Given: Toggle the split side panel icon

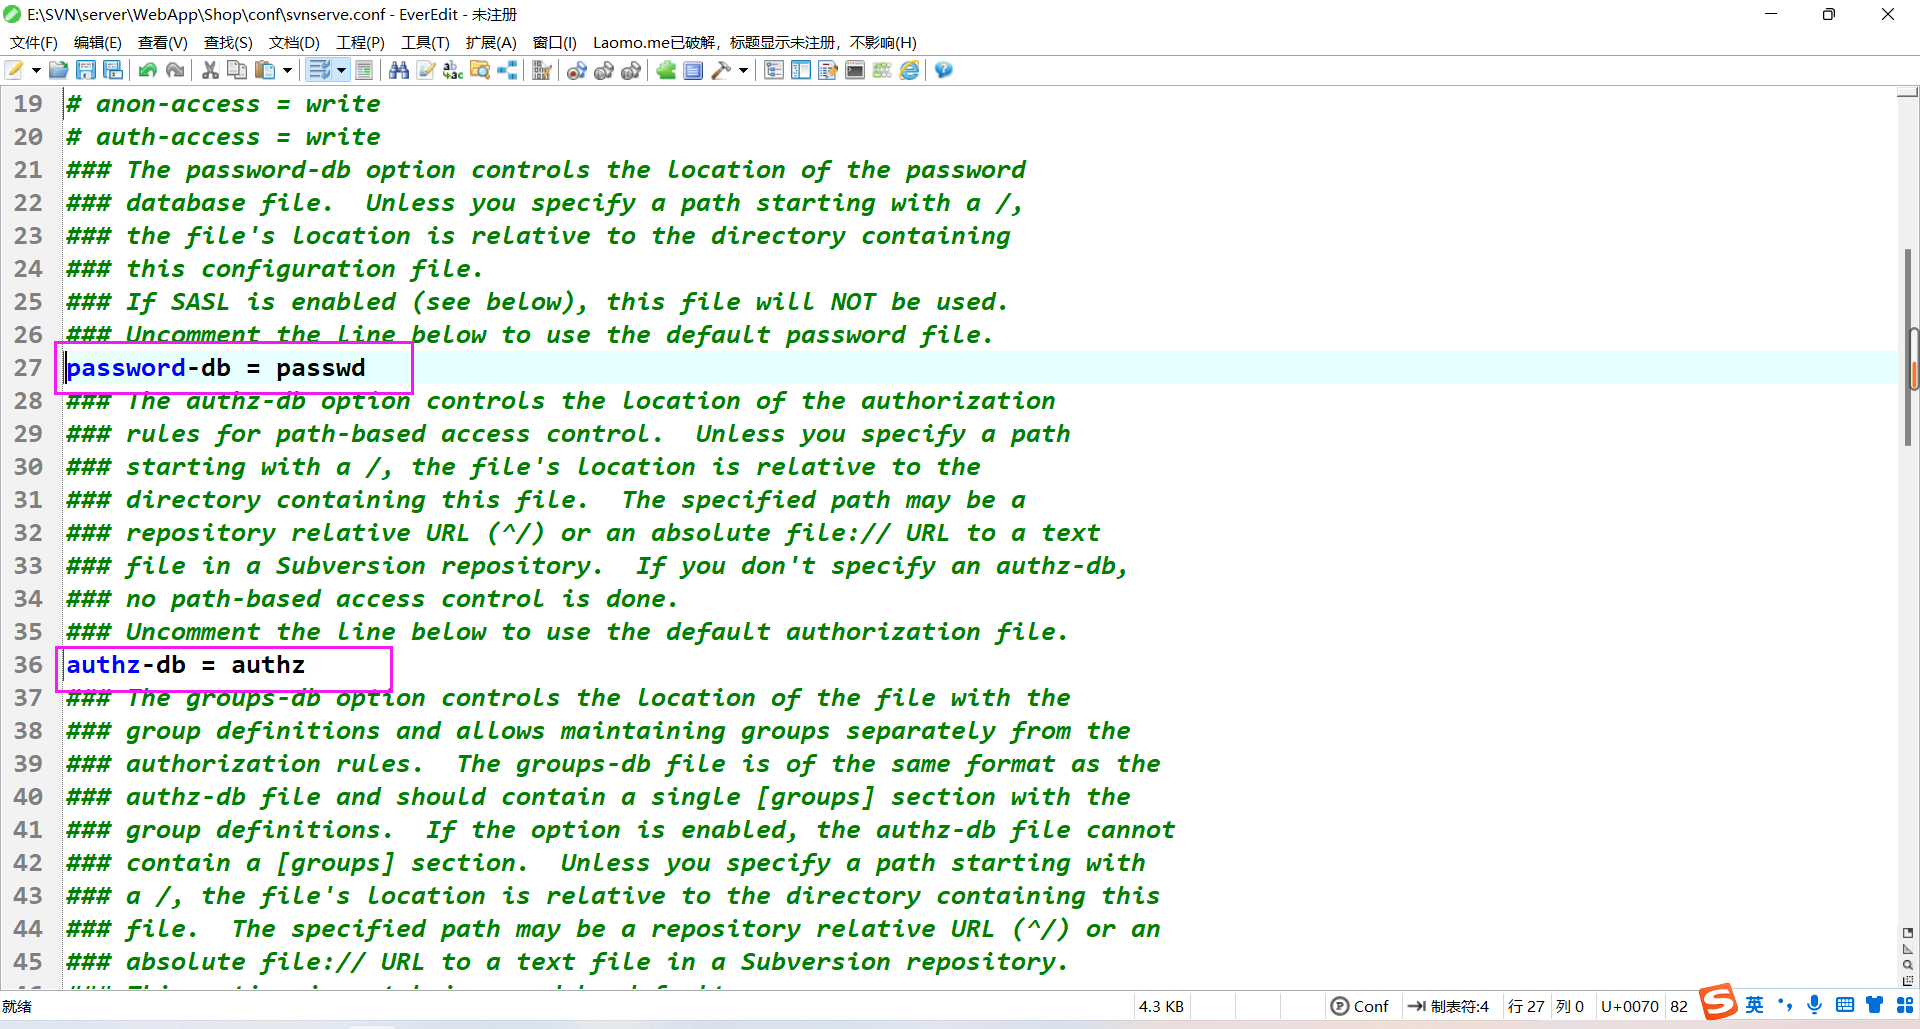Looking at the screenshot, I should (x=801, y=70).
